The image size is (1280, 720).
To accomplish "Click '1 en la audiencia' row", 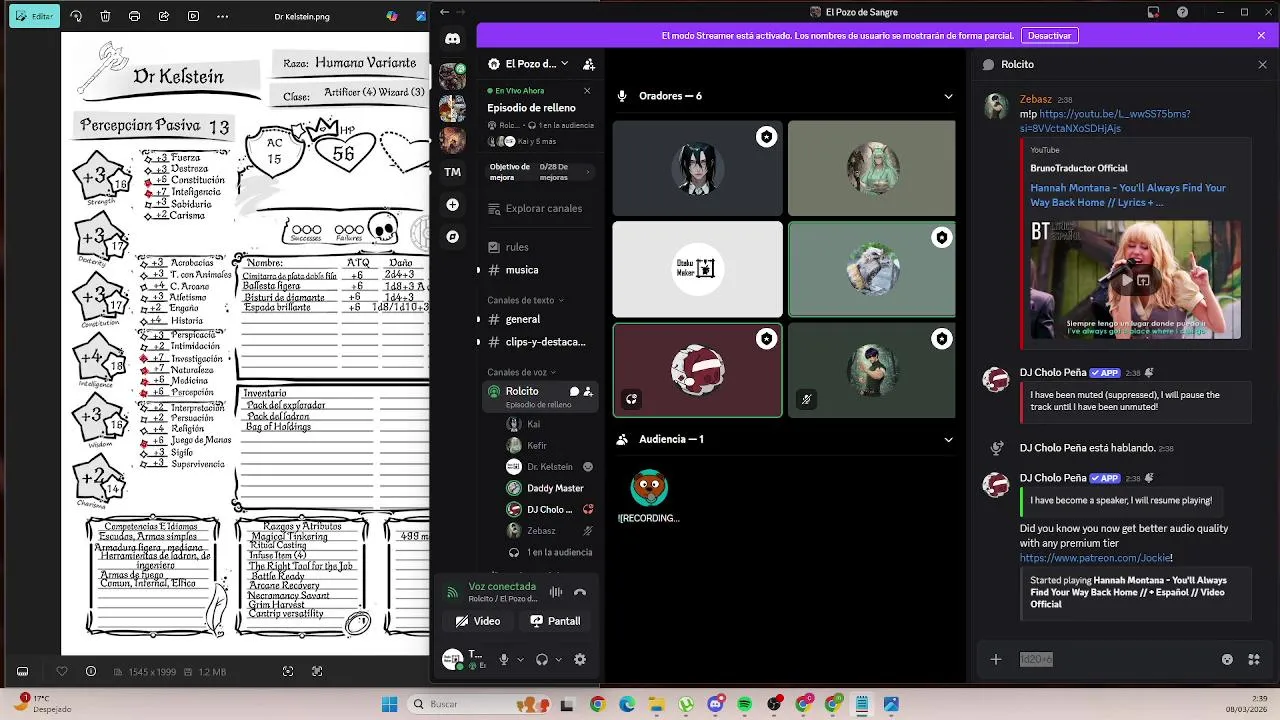I will (x=549, y=552).
